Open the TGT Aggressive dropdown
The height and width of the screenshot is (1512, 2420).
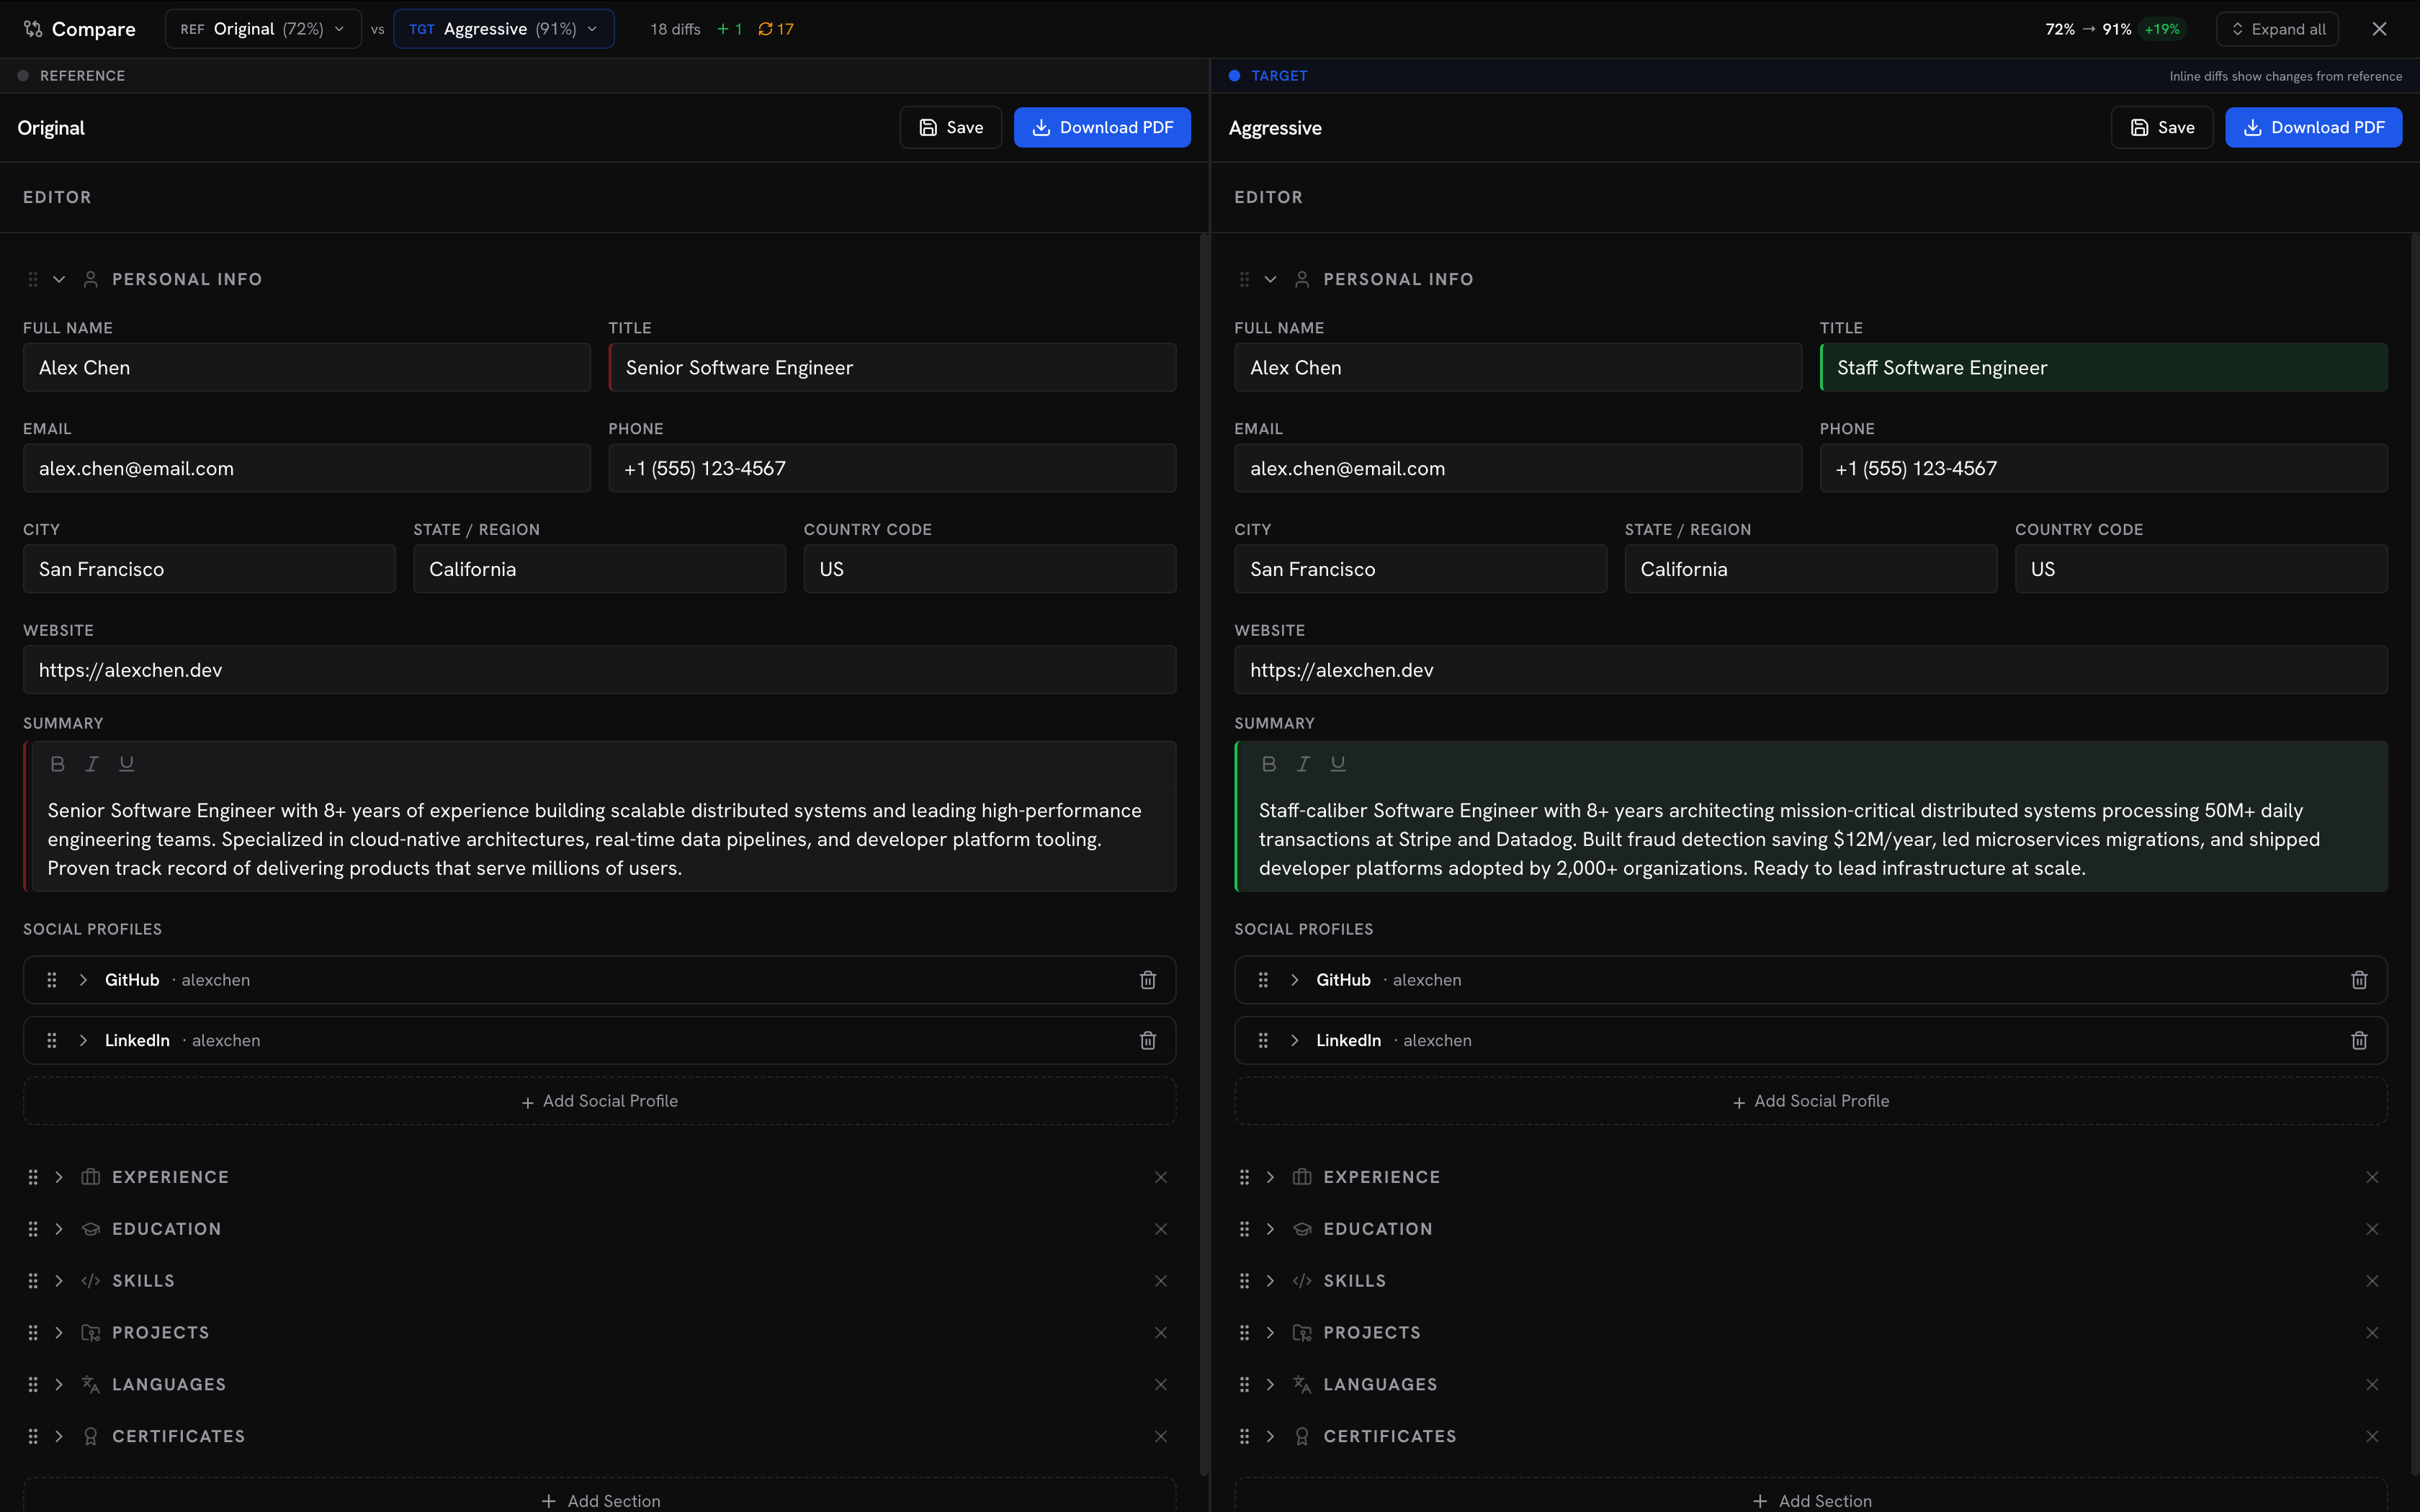click(x=503, y=28)
